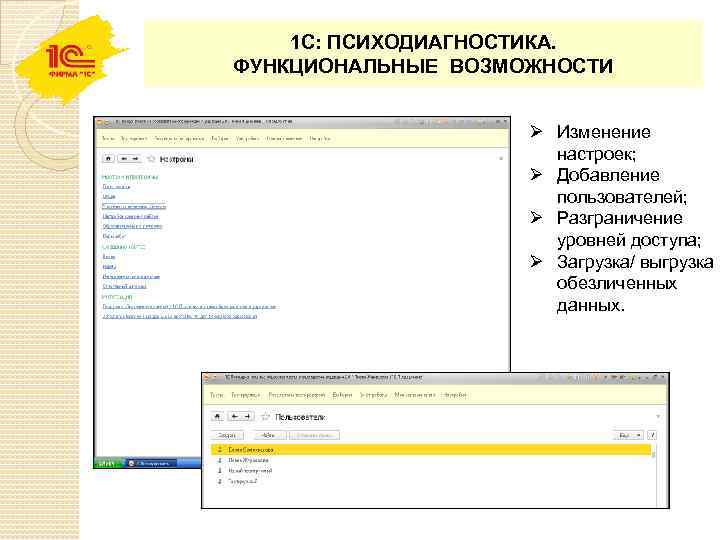The width and height of the screenshot is (720, 540).
Task: Open the Тесты menu in the Пользователи window
Action: click(x=216, y=395)
